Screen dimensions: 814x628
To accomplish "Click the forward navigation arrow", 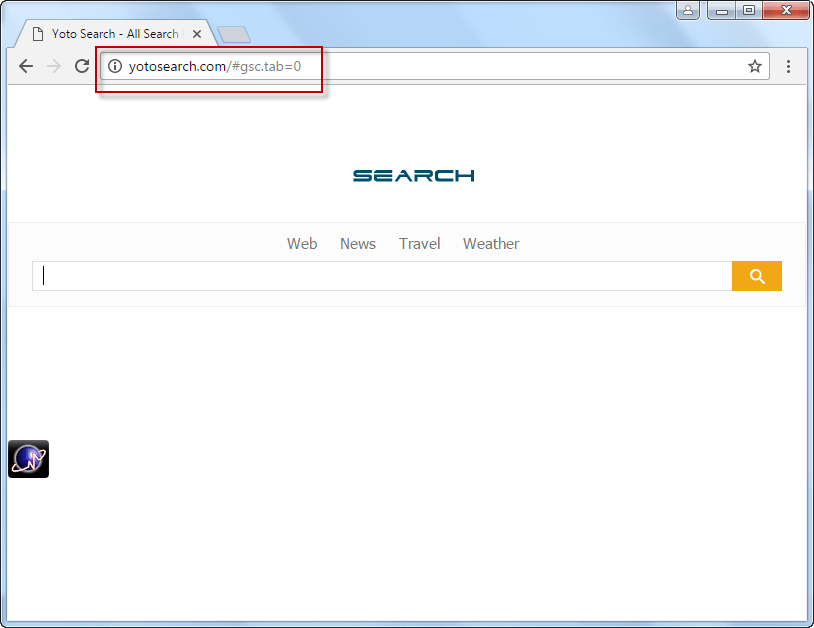I will 54,66.
